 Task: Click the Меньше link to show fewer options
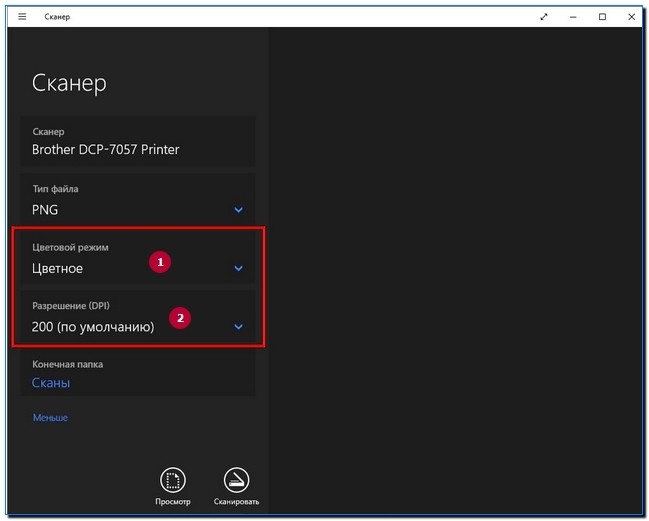[x=50, y=417]
